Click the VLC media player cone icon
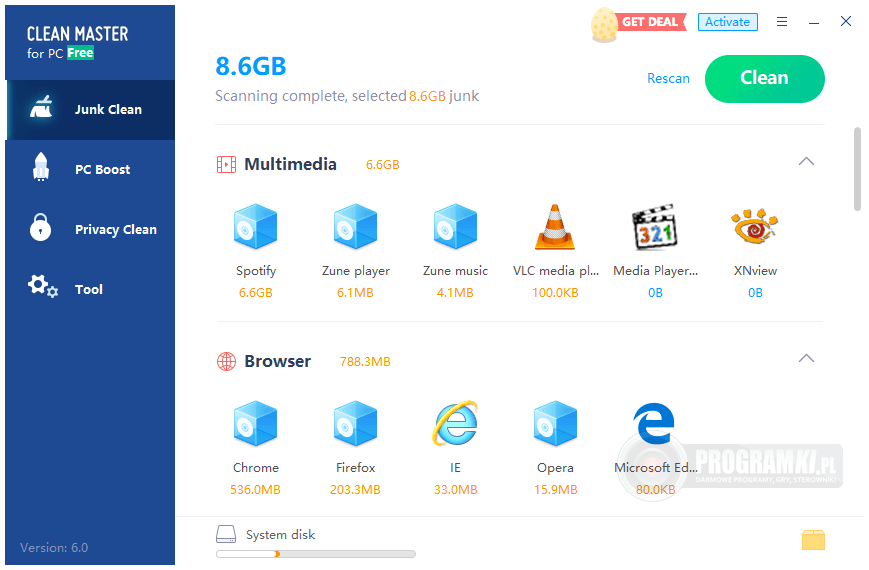Viewport: 869px width, 570px height. [x=555, y=227]
